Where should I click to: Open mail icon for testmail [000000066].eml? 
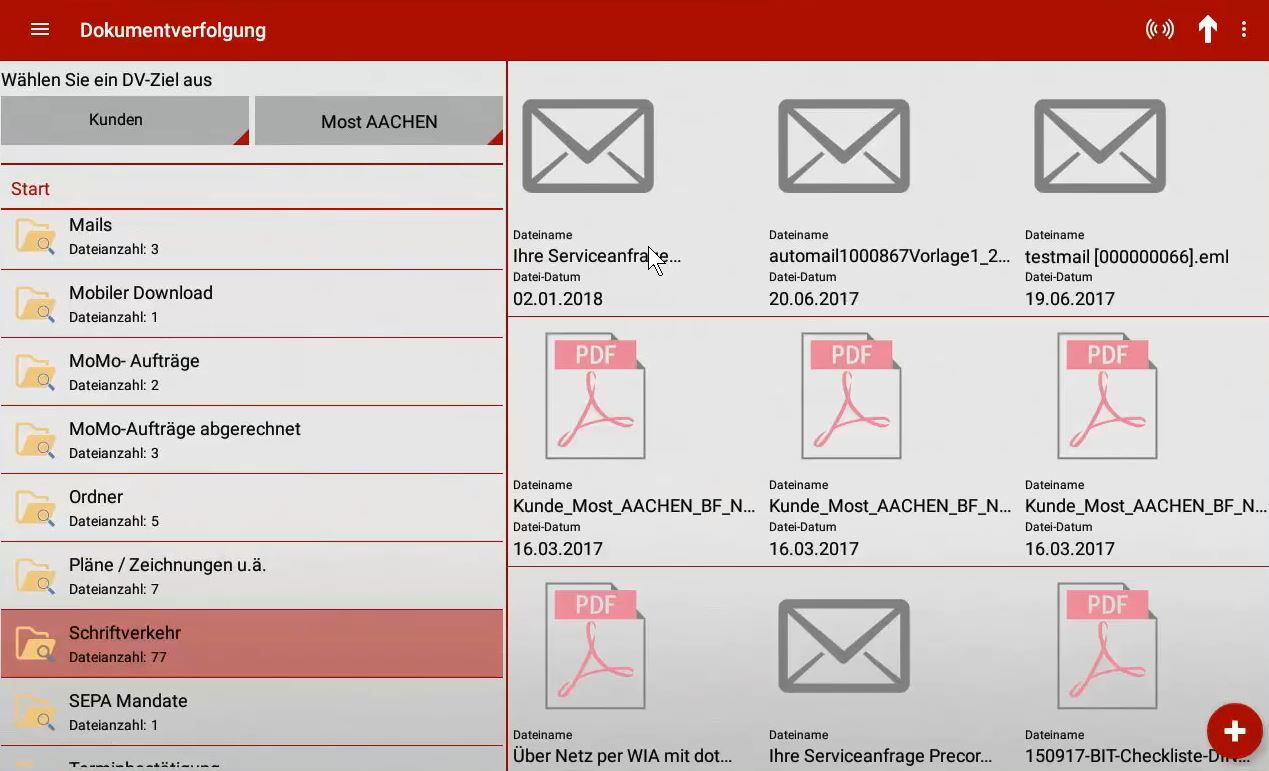1100,146
